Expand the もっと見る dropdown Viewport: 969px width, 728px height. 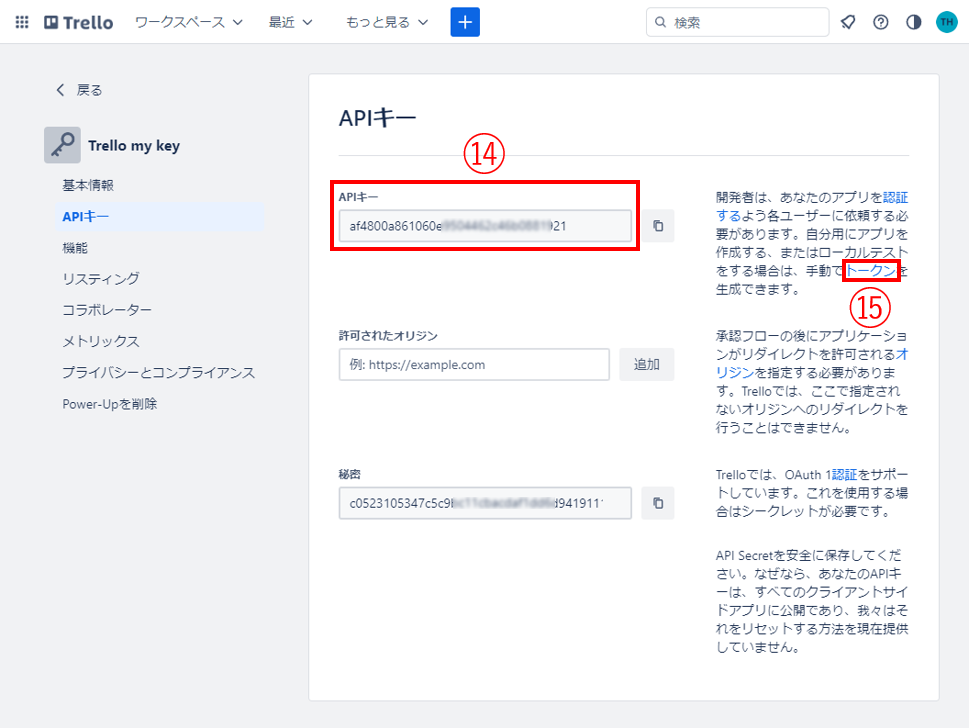(386, 22)
